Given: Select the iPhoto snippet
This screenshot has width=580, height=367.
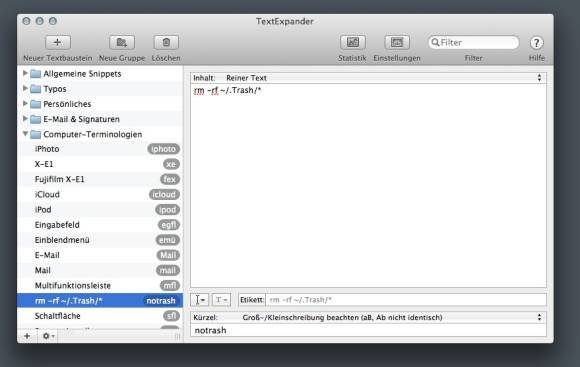Looking at the screenshot, I should click(x=100, y=149).
